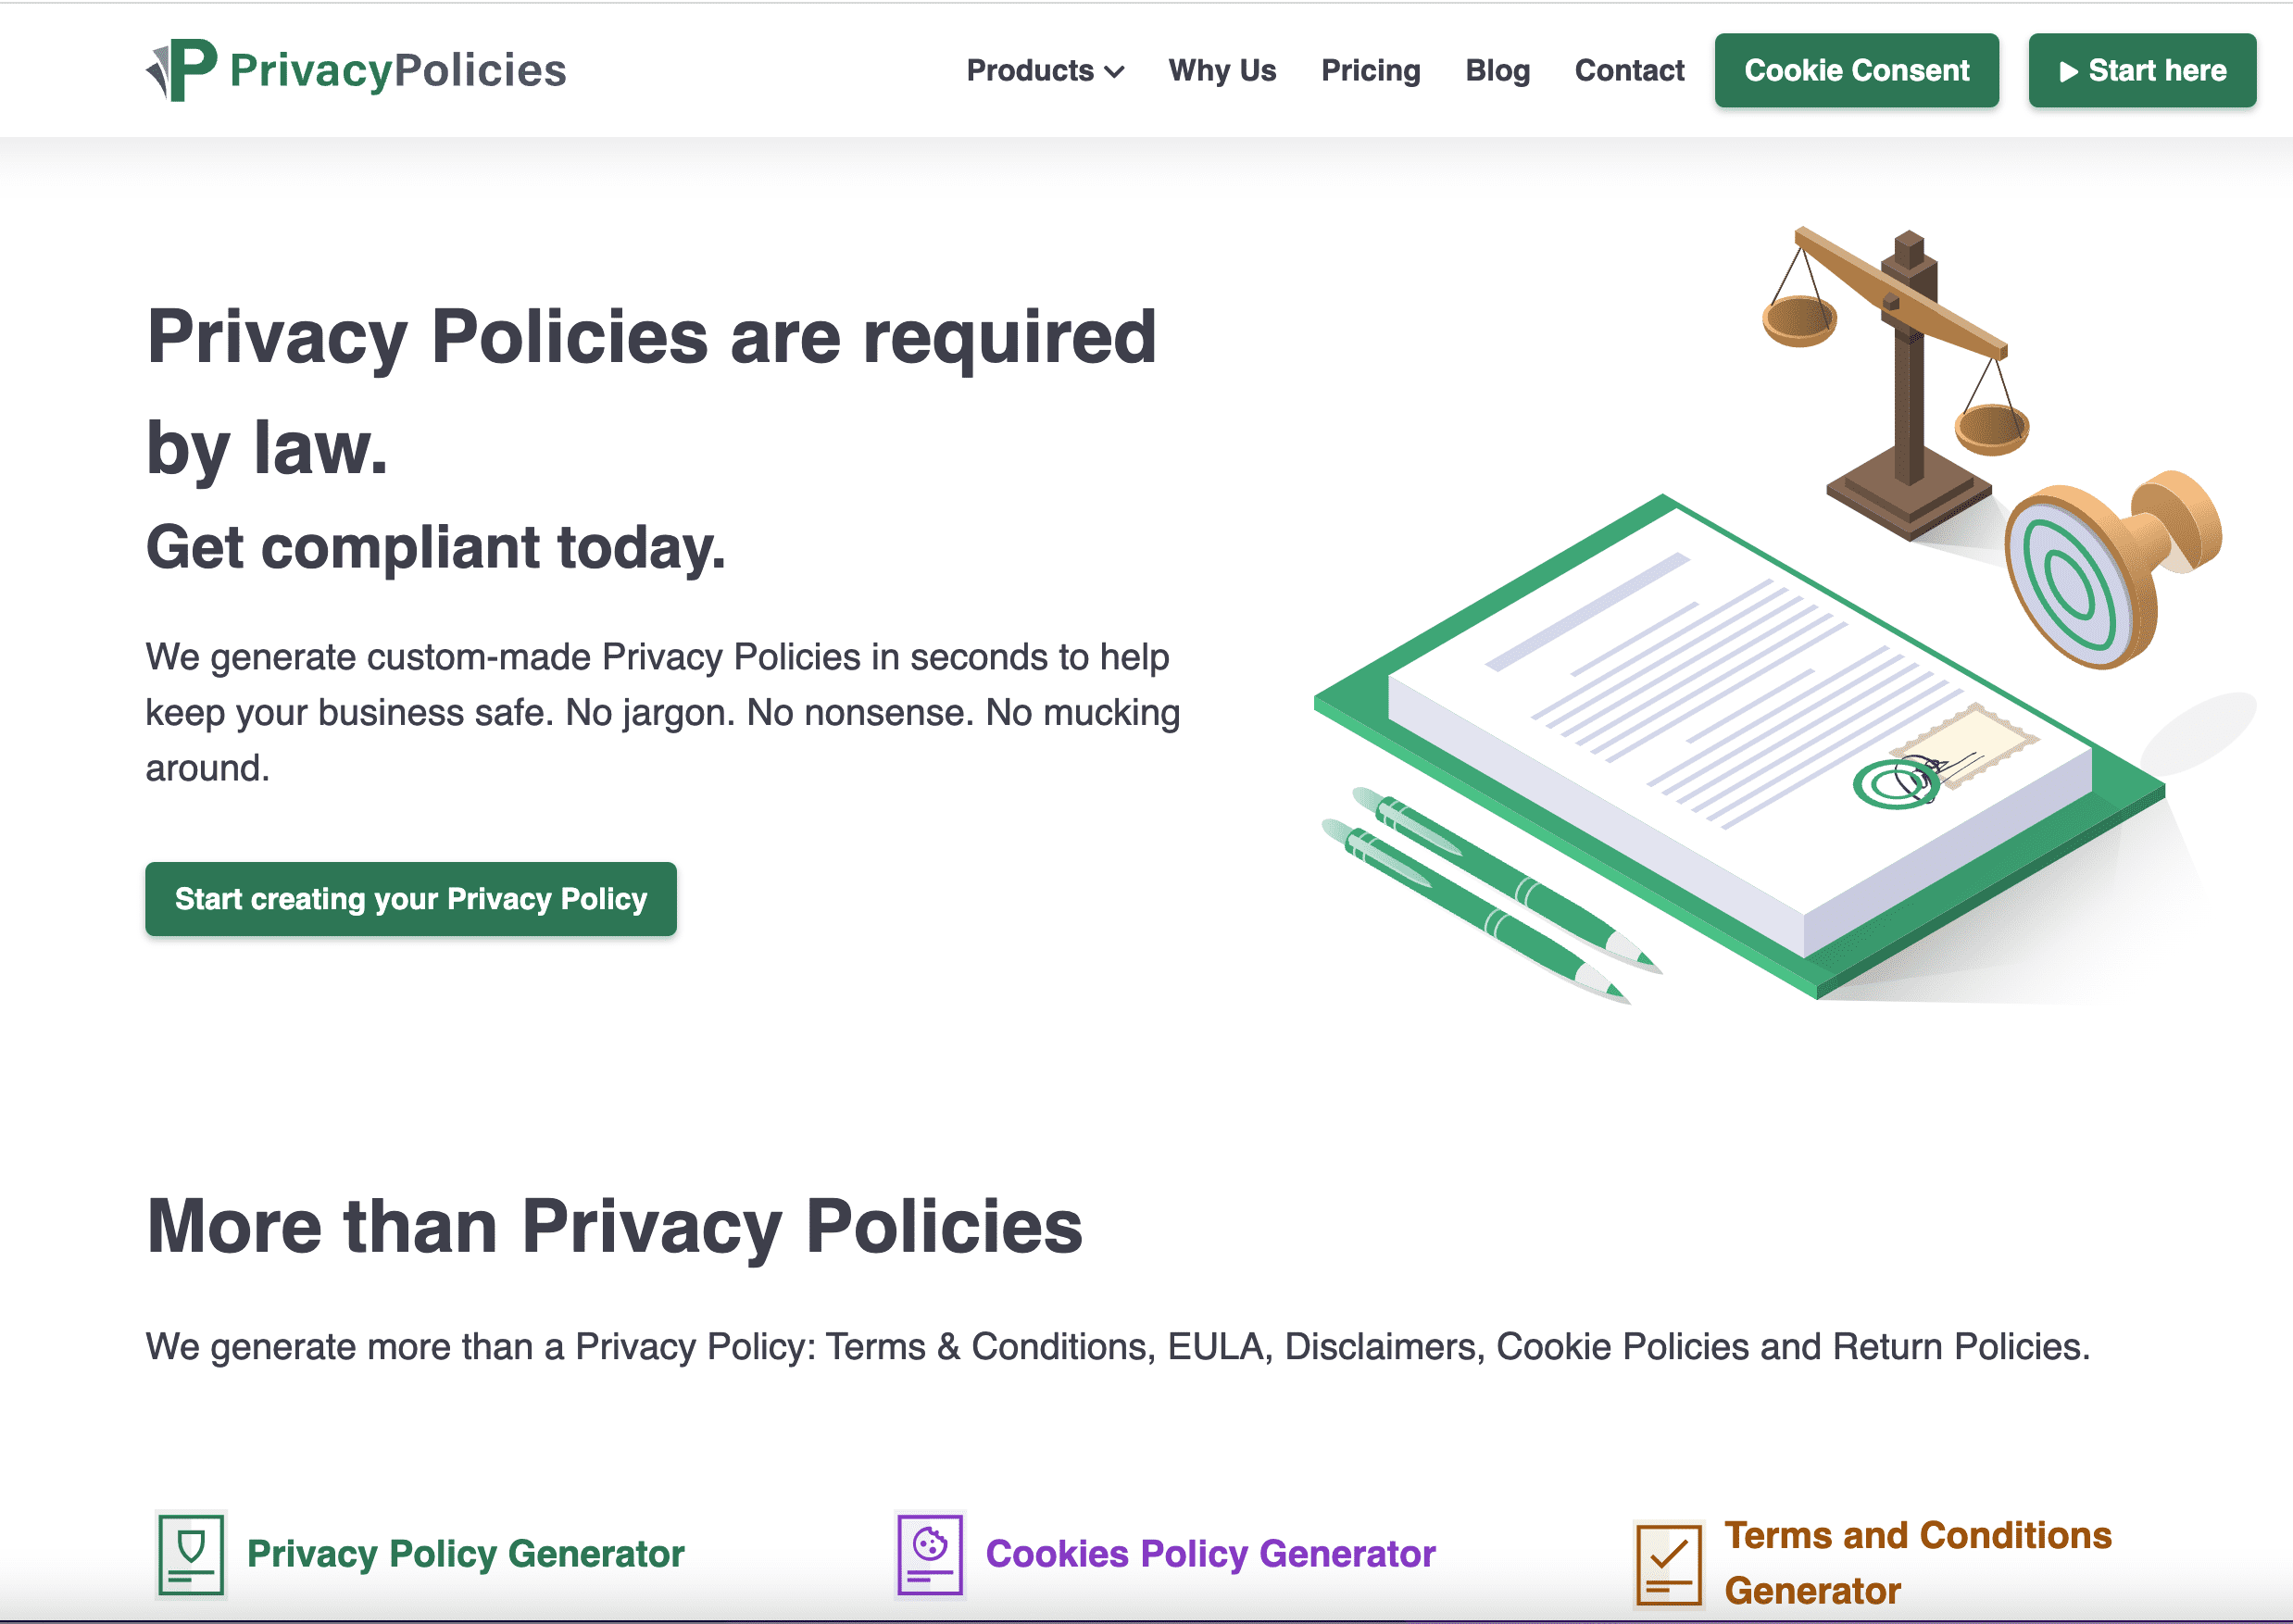Screen dimensions: 2293x1624
Task: Click the Cookie Consent button
Action: pyautogui.click(x=1856, y=70)
